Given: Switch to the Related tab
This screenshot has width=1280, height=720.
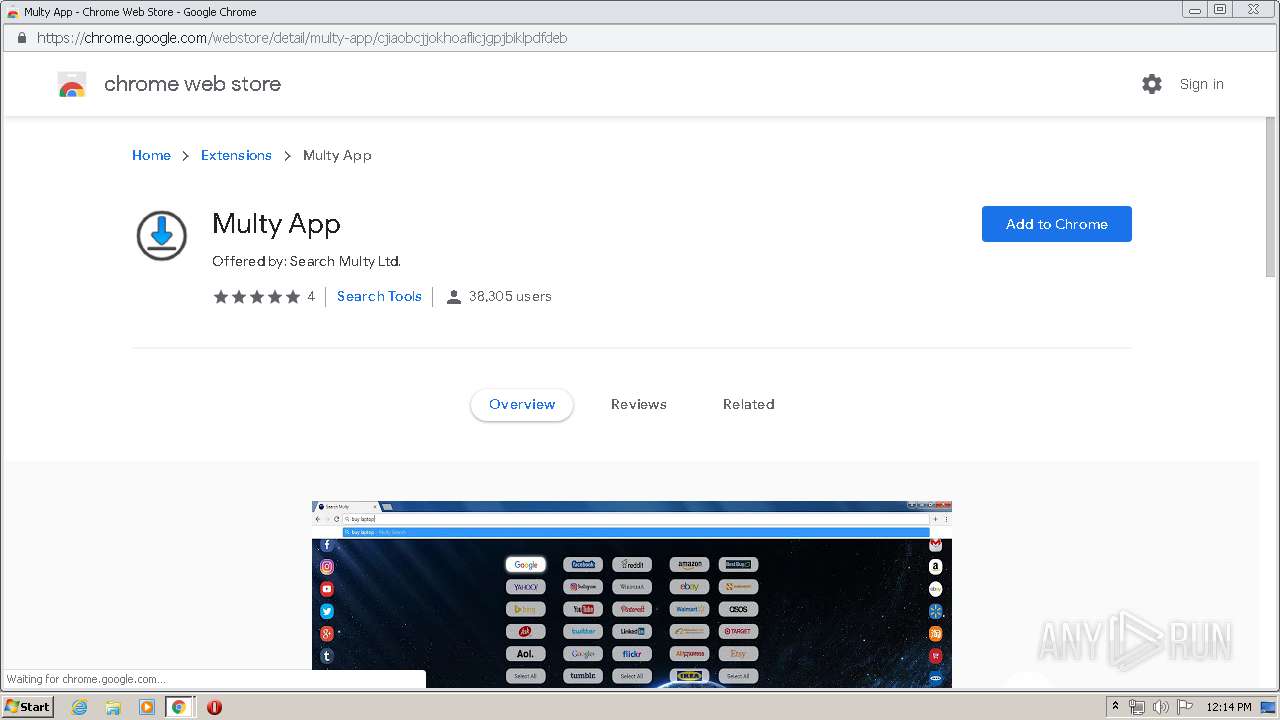Looking at the screenshot, I should [749, 404].
